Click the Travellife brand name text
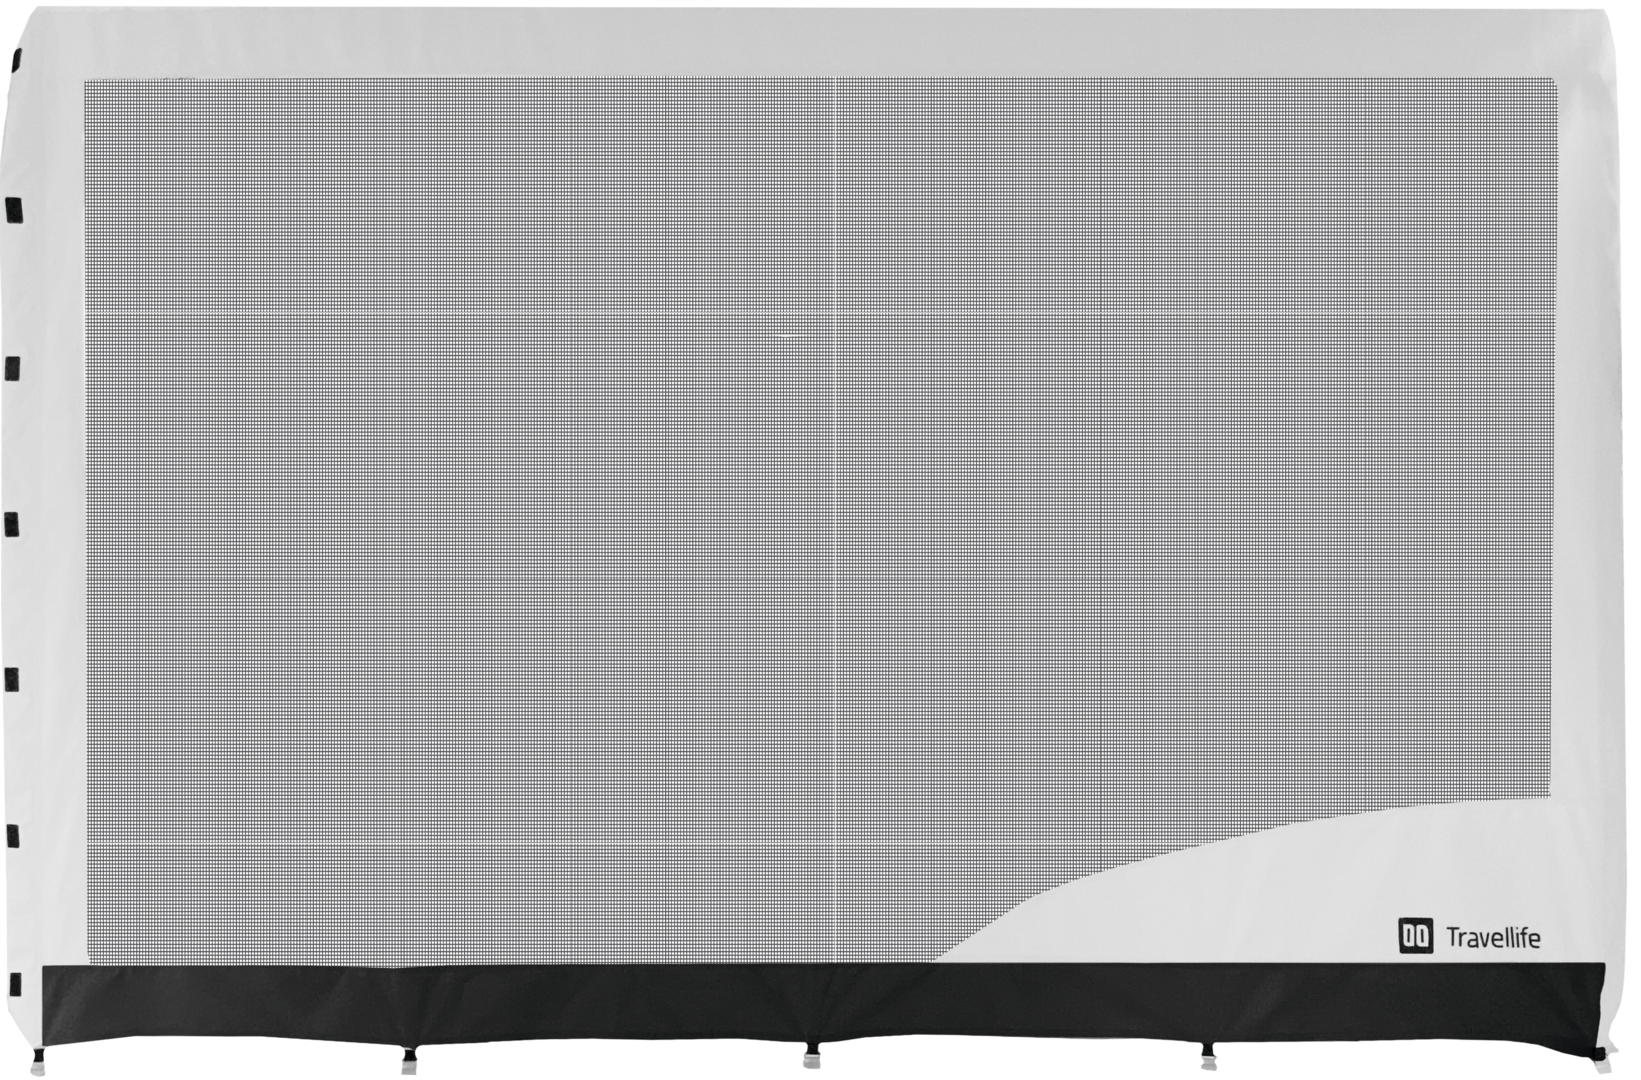The width and height of the screenshot is (1641, 1080). 1493,939
